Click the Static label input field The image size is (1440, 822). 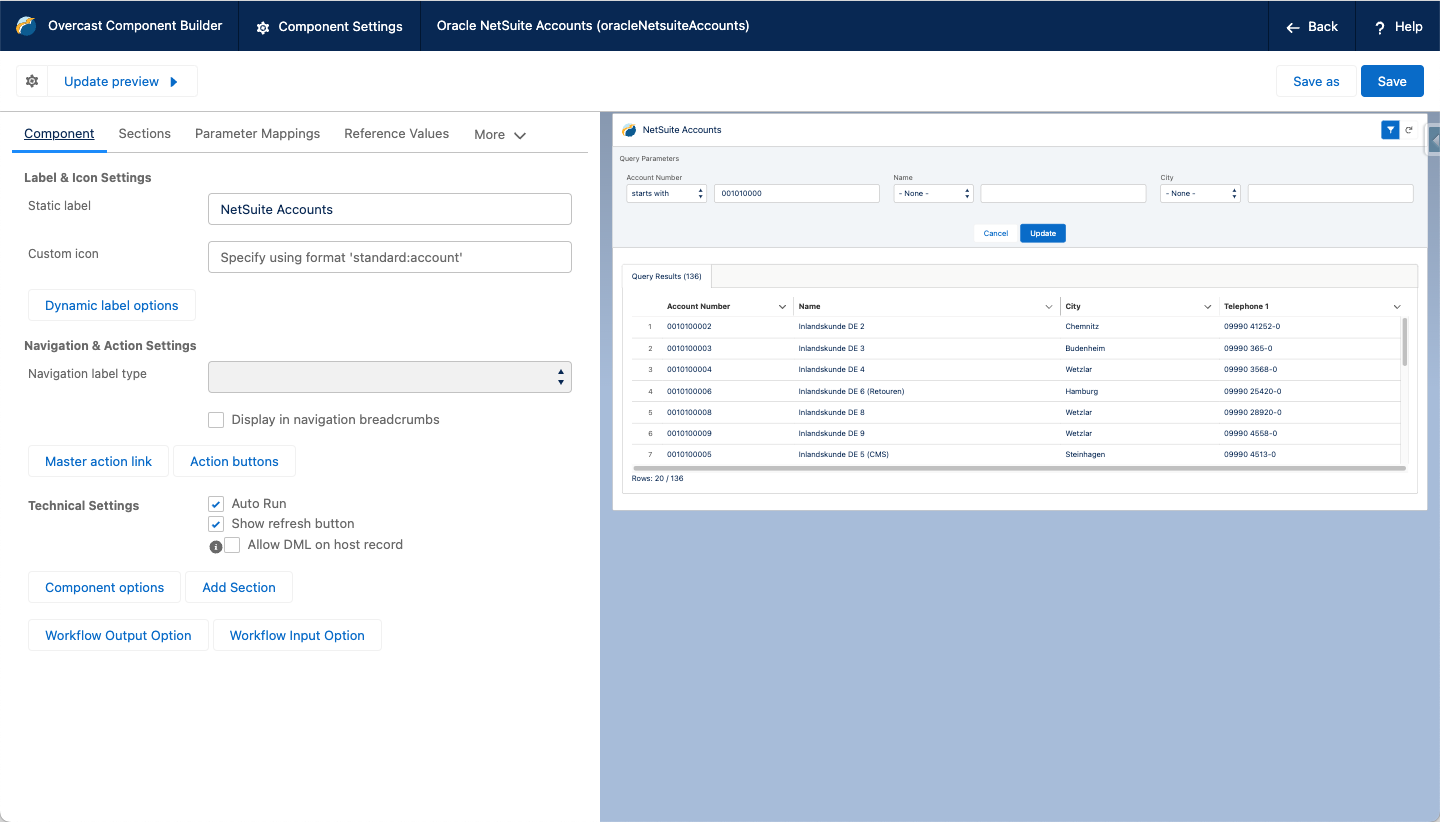pyautogui.click(x=390, y=209)
